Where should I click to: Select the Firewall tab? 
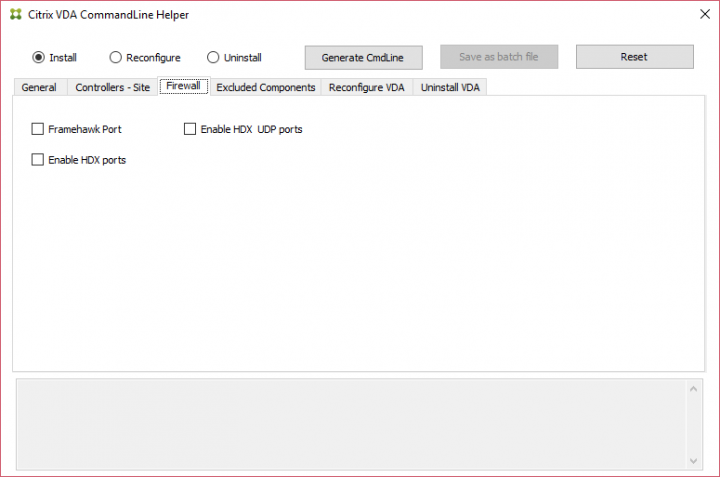(183, 87)
